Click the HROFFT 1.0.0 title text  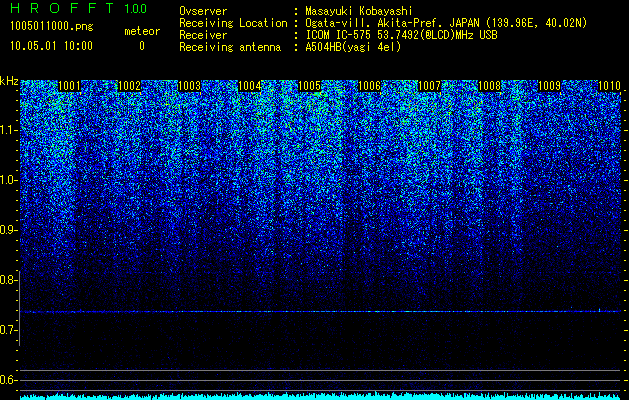(79, 8)
